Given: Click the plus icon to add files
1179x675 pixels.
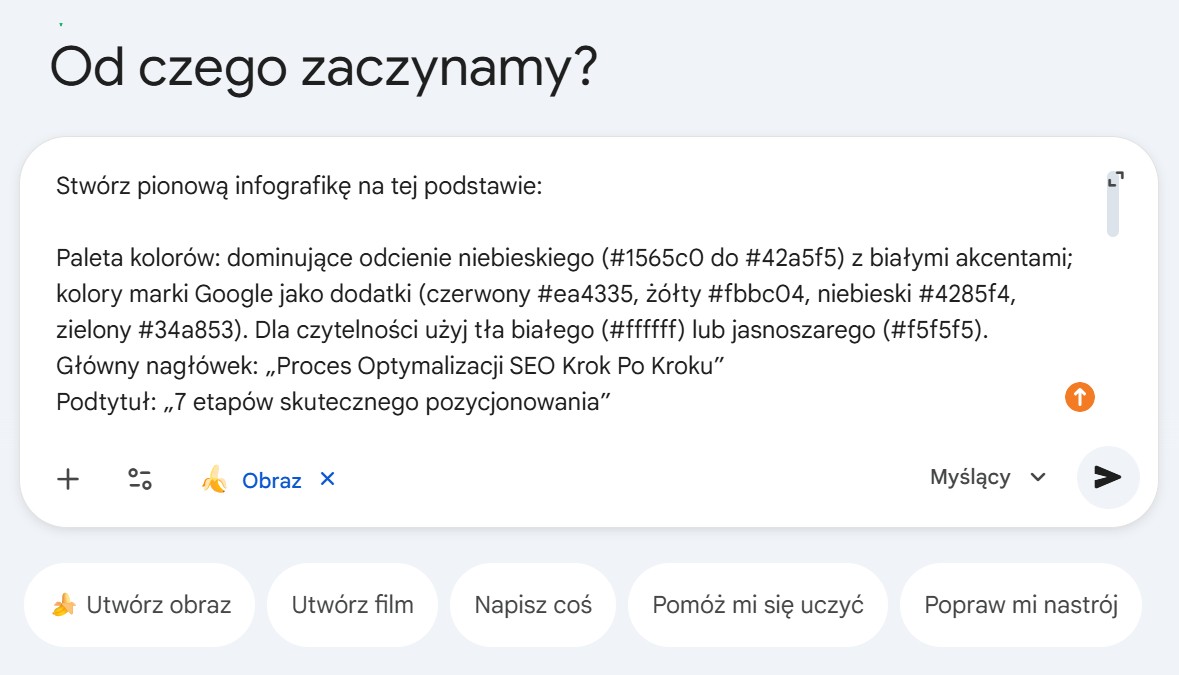Looking at the screenshot, I should 68,479.
